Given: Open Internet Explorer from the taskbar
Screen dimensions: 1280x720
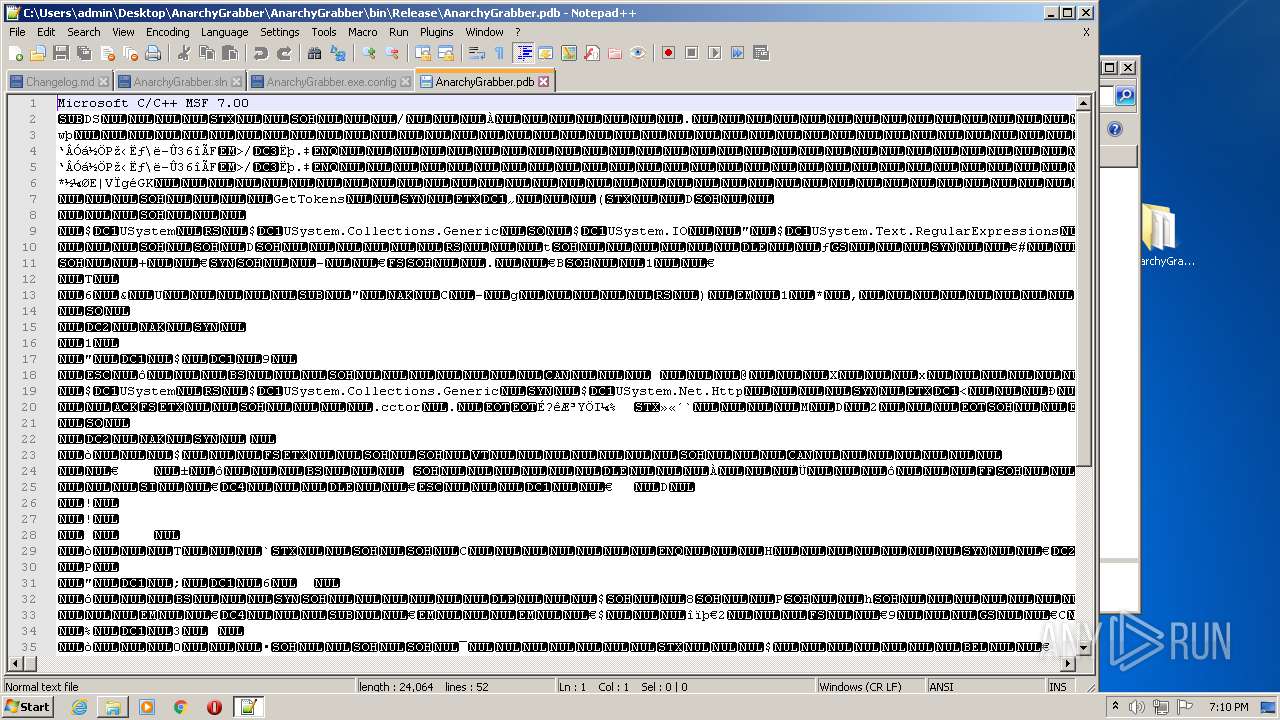Looking at the screenshot, I should pyautogui.click(x=79, y=707).
